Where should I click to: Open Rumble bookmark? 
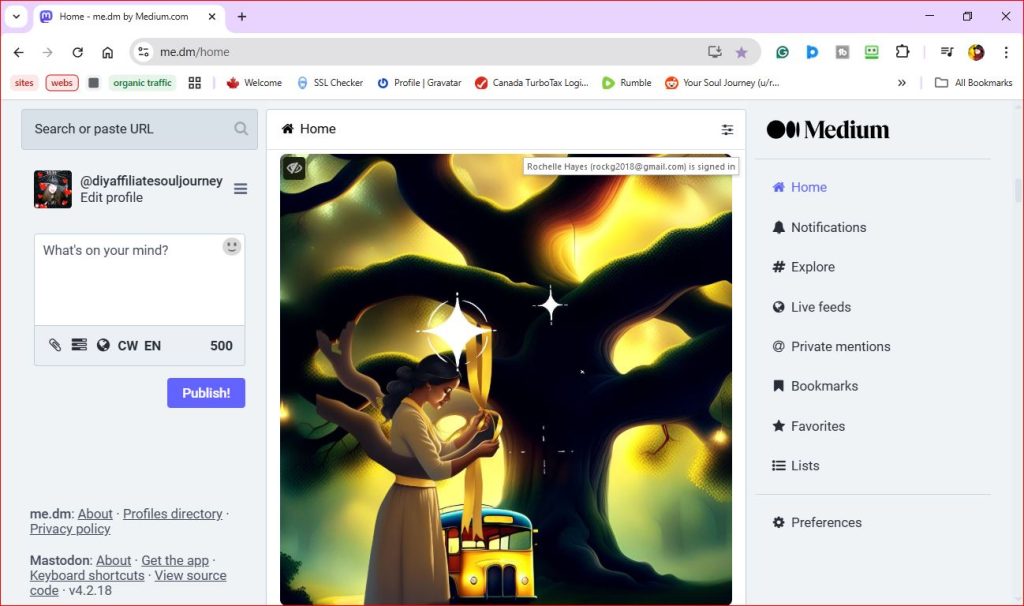627,83
